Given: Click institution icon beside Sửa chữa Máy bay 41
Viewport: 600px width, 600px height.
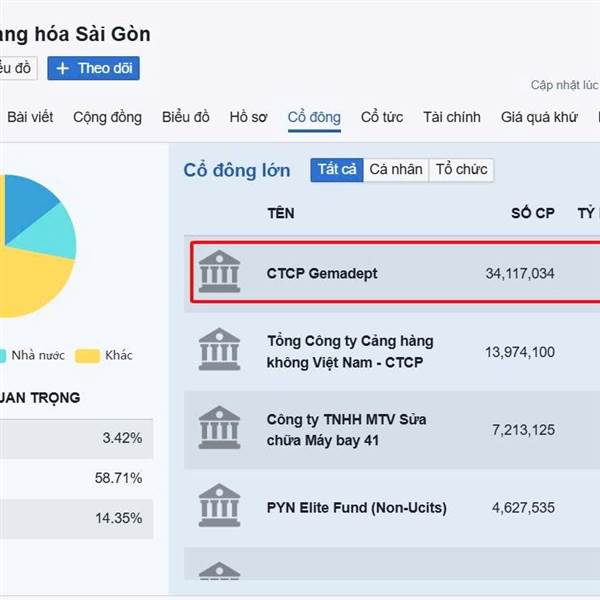Looking at the screenshot, I should pos(219,427).
